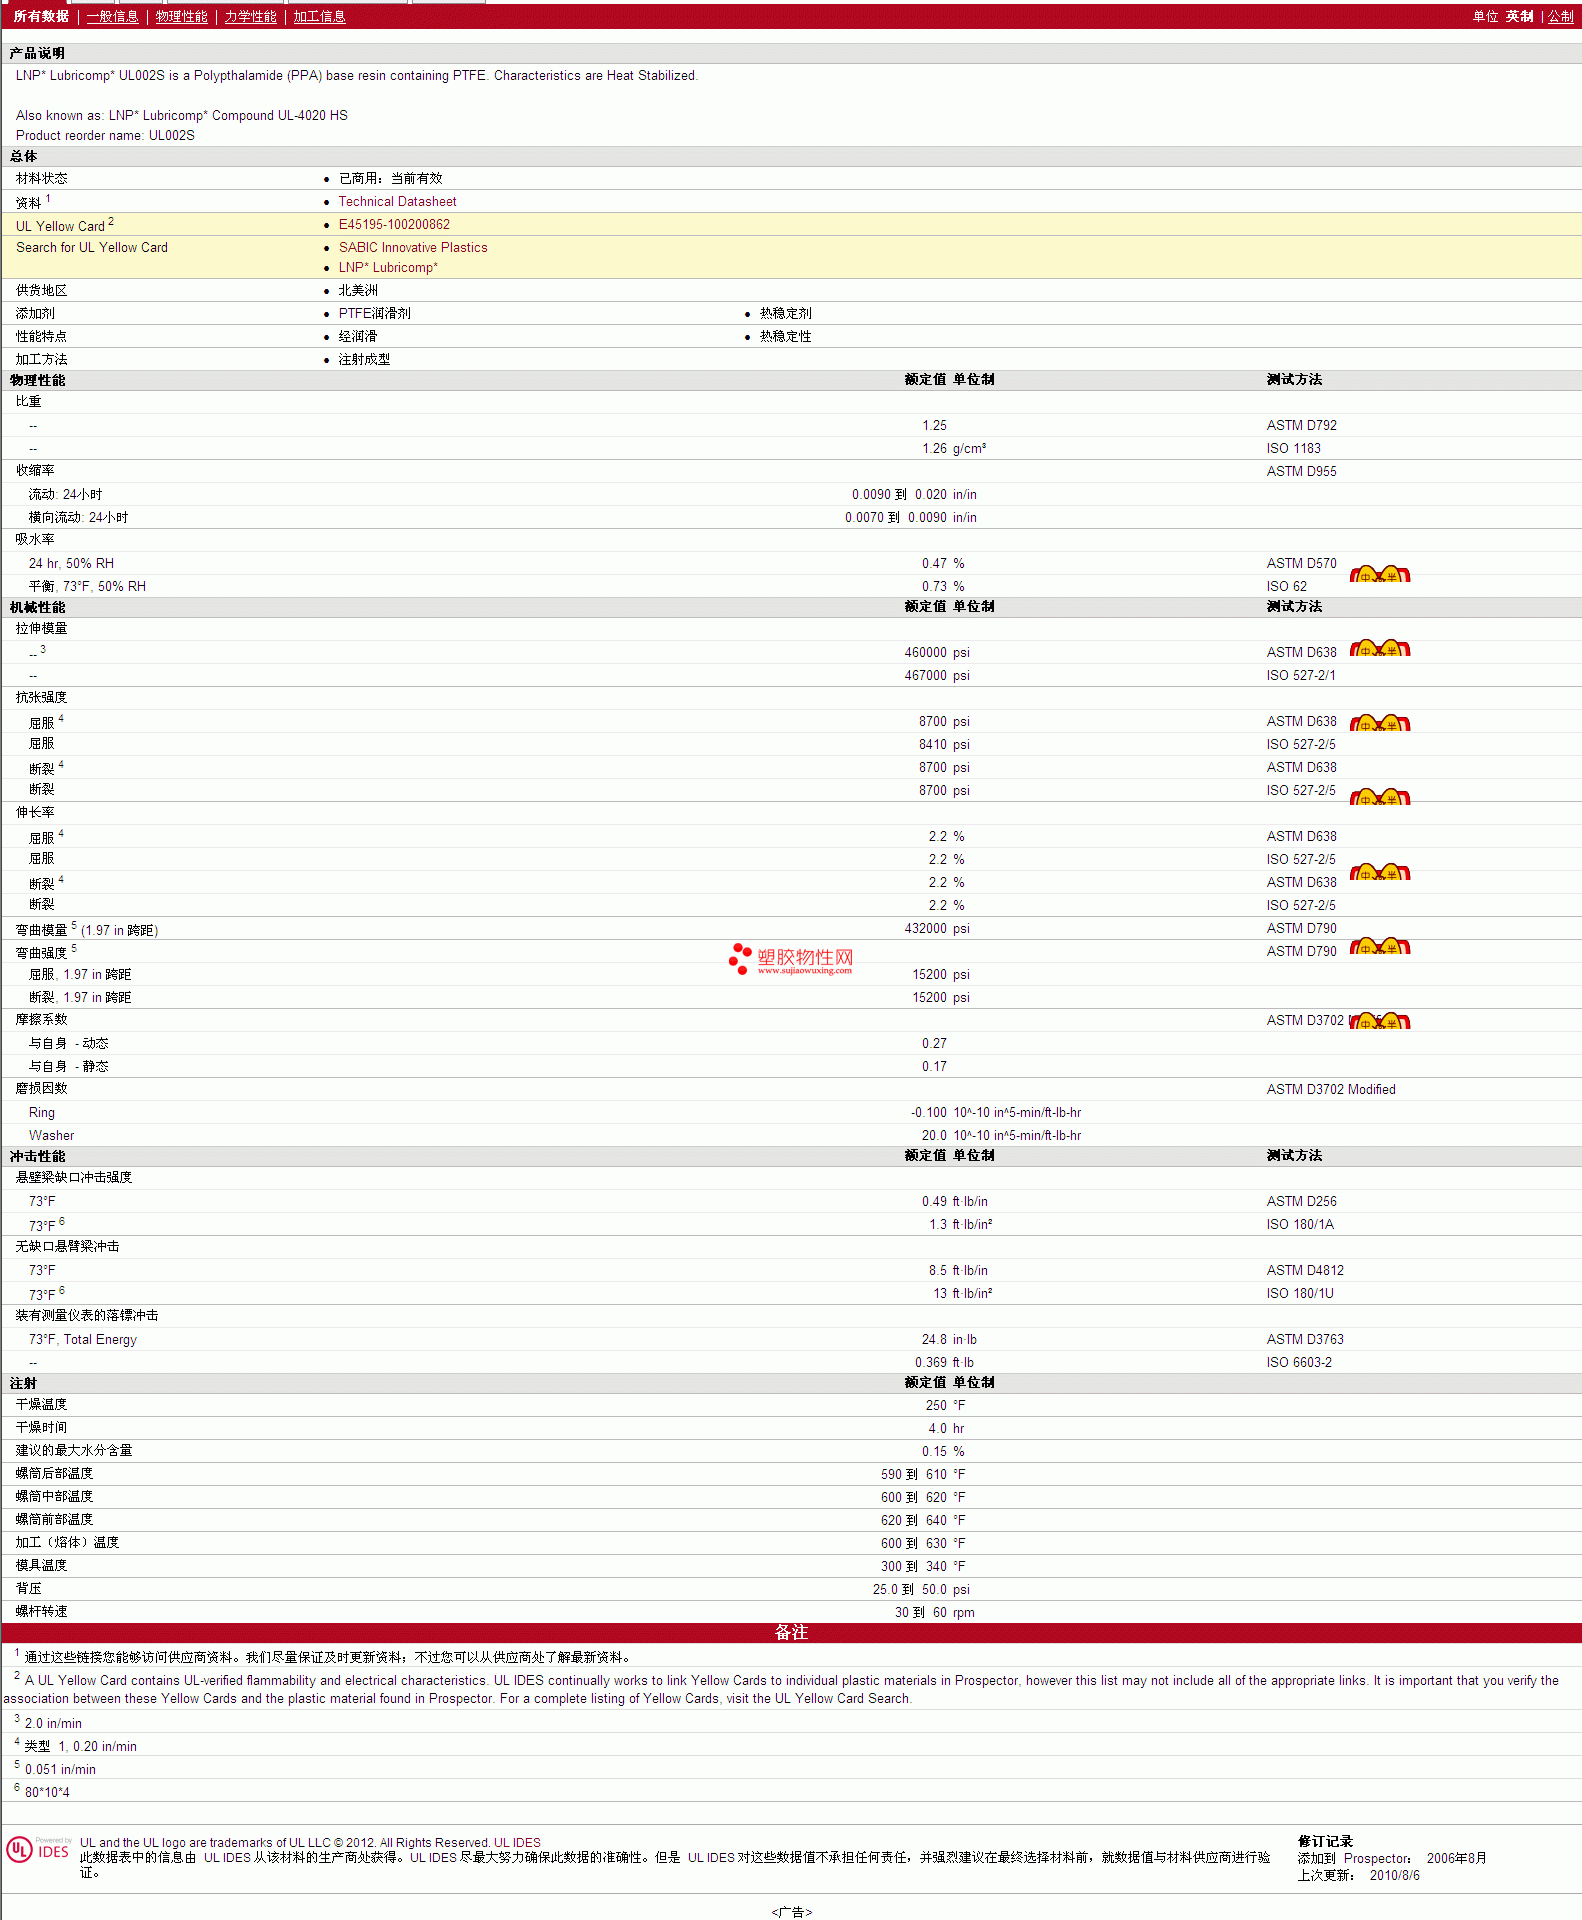Image resolution: width=1582 pixels, height=1920 pixels.
Task: Click footnote 5 '0.051 in/min'
Action: (x=60, y=1769)
